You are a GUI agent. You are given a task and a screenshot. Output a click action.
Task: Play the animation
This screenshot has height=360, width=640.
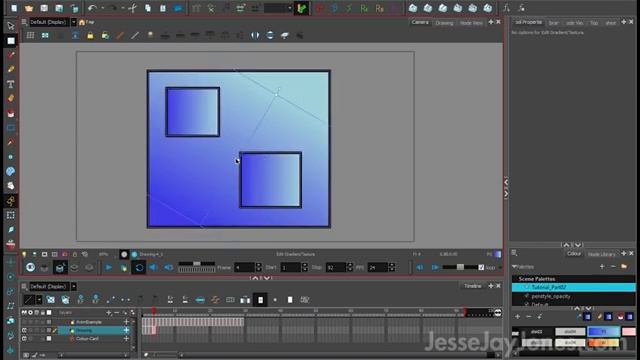[x=109, y=267]
